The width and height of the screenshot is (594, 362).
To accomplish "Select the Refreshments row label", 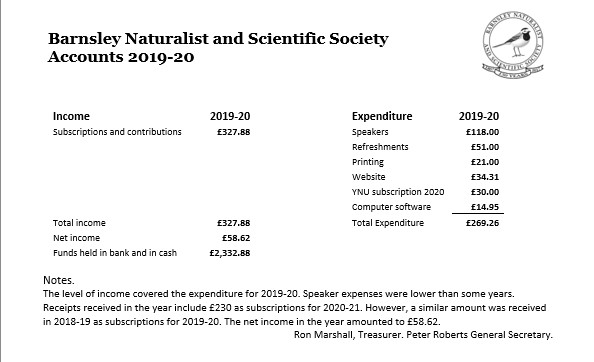I will pos(380,147).
